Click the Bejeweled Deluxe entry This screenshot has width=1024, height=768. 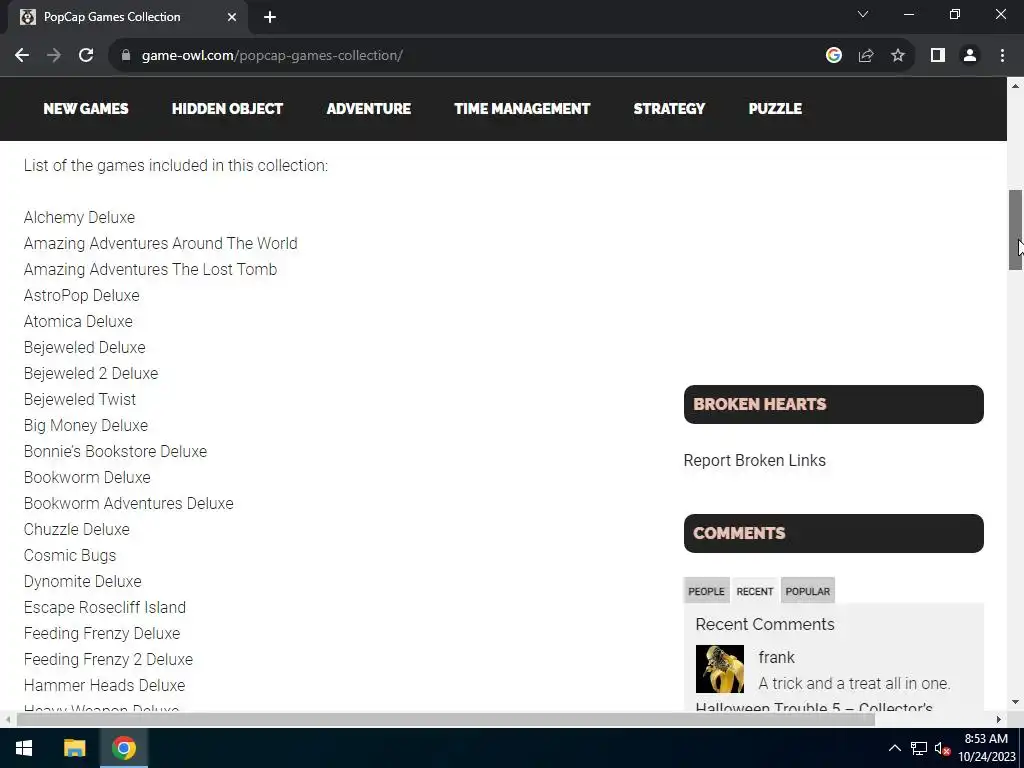tap(84, 347)
